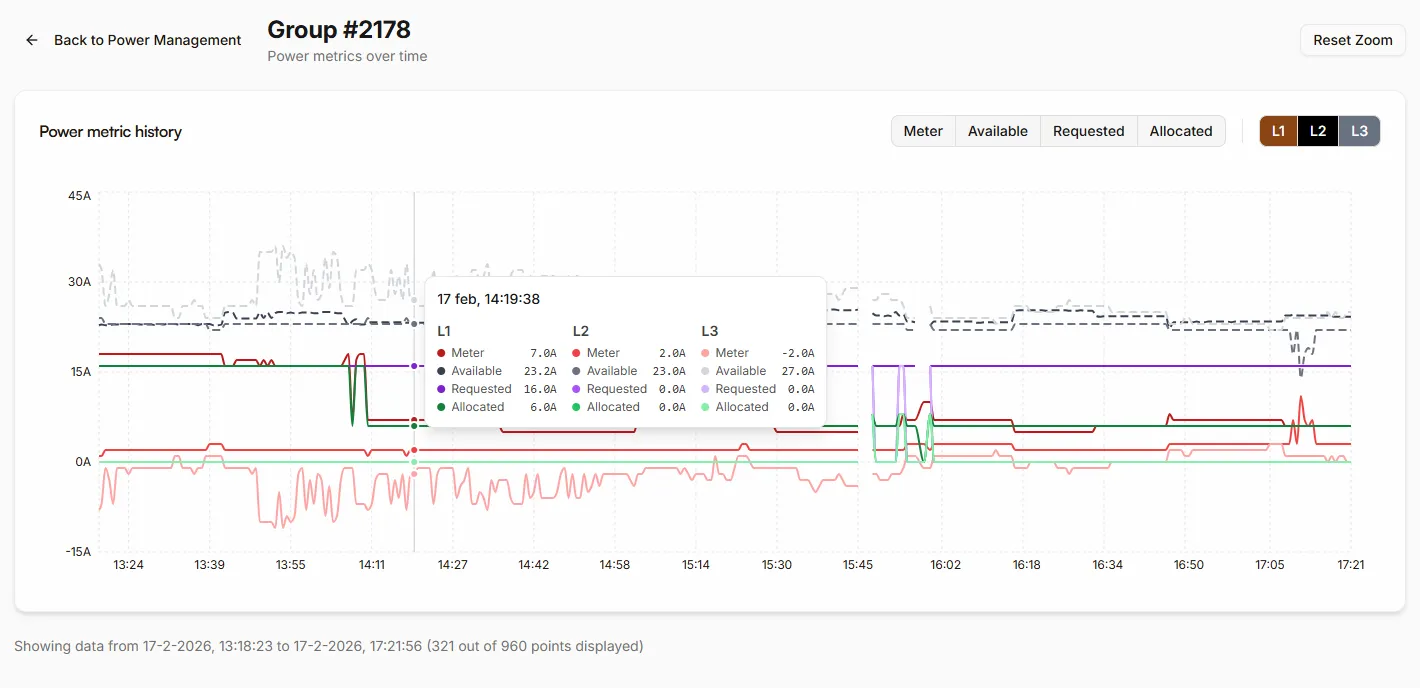Click the dark green Allocated dot under L1
The width and height of the screenshot is (1420, 688).
(440, 407)
